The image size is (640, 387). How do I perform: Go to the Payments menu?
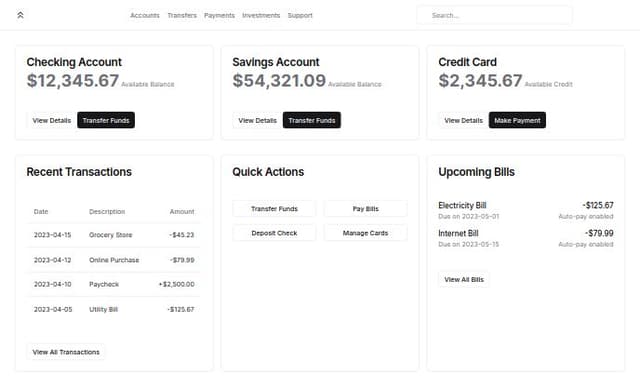220,16
